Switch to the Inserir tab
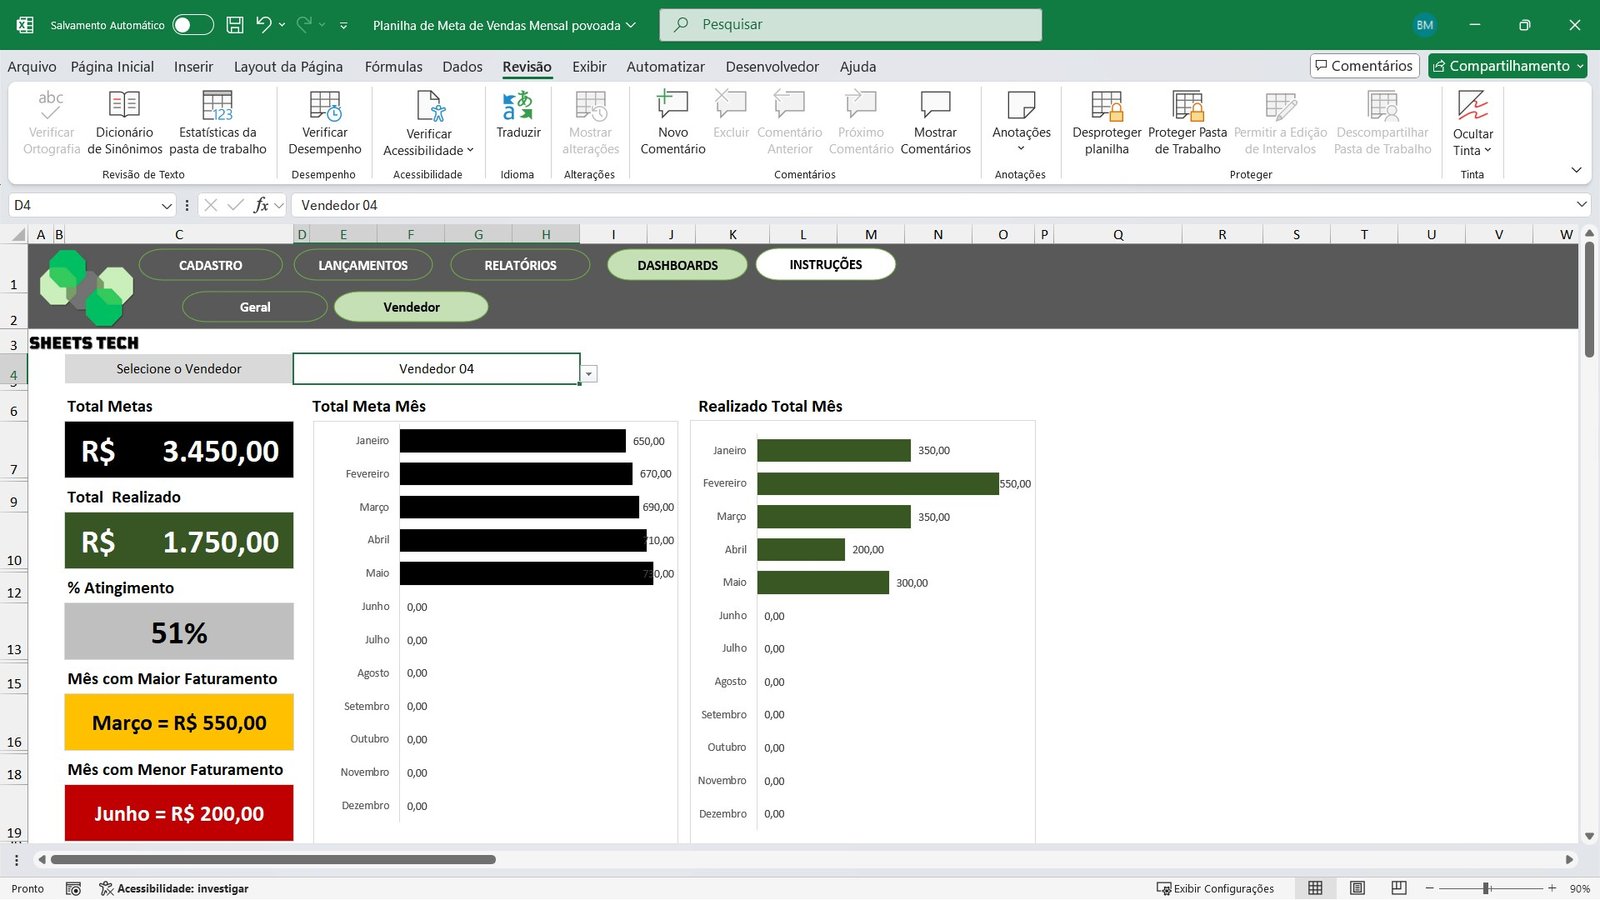 click(193, 66)
